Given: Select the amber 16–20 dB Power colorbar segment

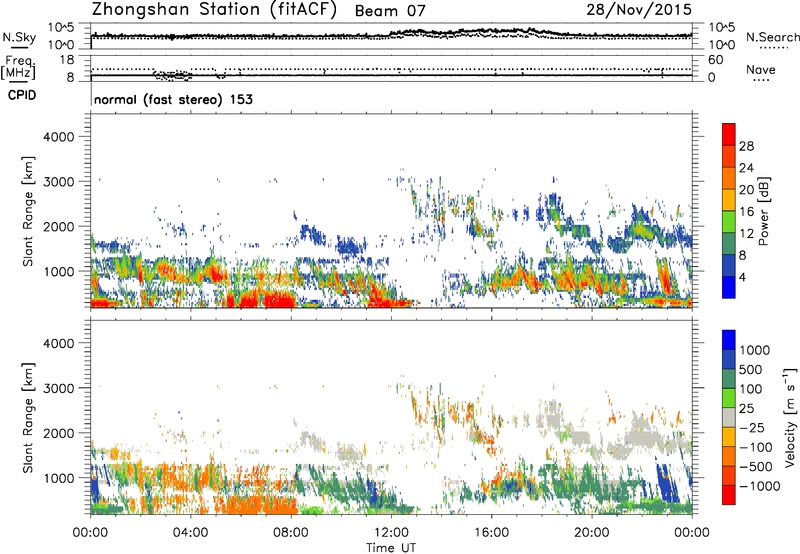Looking at the screenshot, I should pyautogui.click(x=729, y=200).
